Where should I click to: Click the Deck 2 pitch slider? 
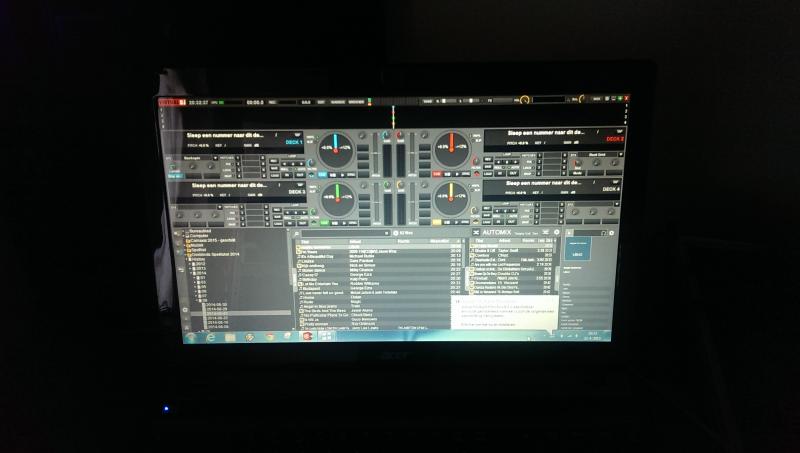point(412,153)
